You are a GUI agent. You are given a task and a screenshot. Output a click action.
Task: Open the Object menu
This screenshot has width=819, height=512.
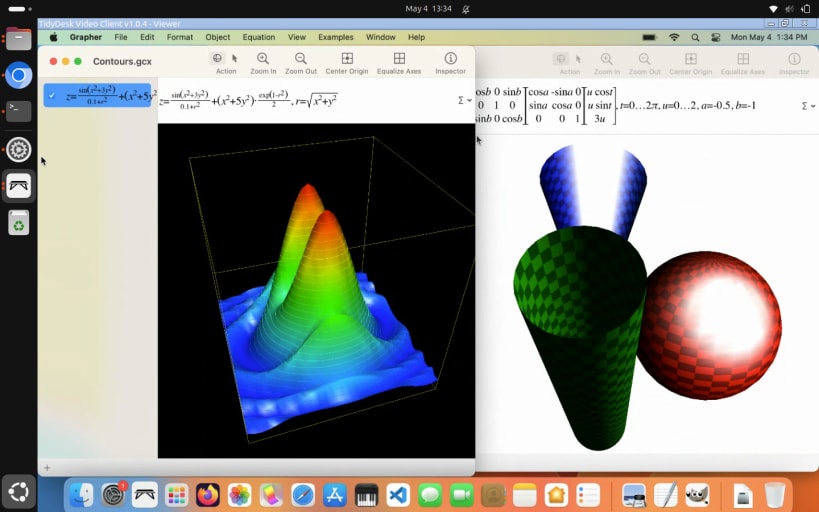(217, 37)
